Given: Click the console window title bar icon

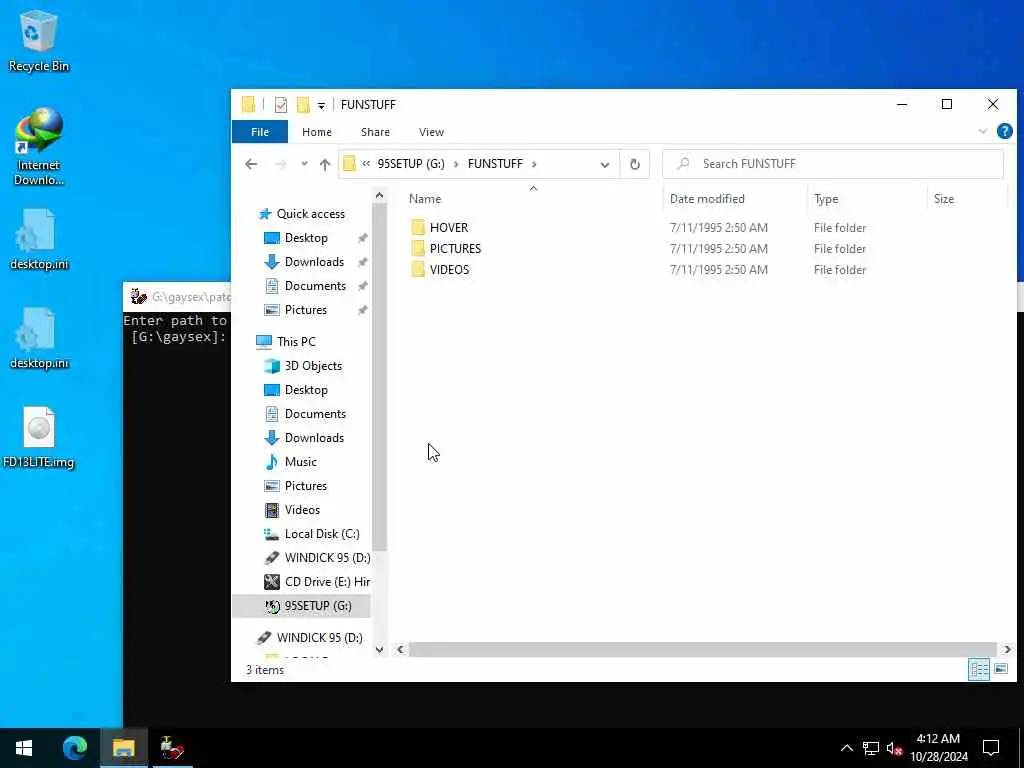Looking at the screenshot, I should (x=138, y=296).
